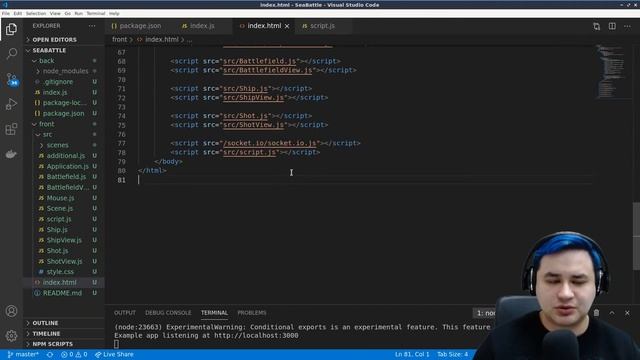
Task: Kill terminal with the trash icon
Action: pos(596,313)
